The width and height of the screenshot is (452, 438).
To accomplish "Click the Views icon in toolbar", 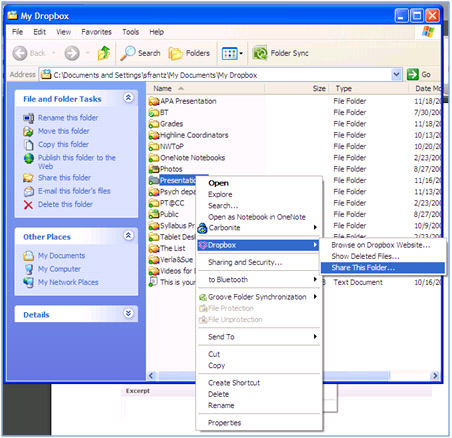I will pos(230,53).
